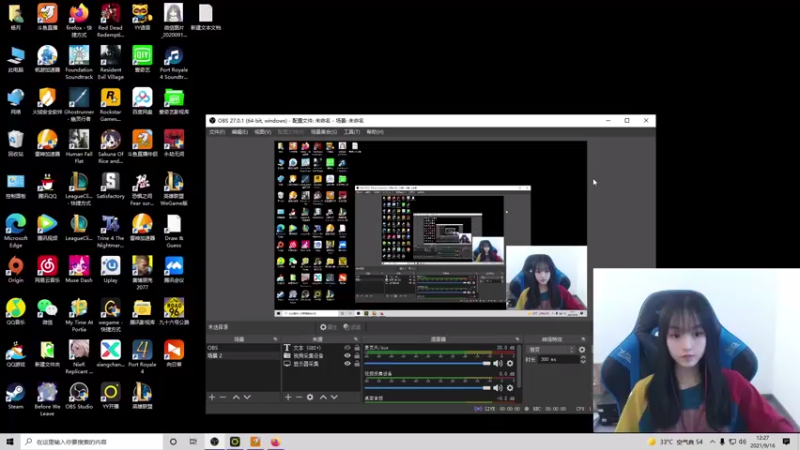Click the volume slider of the first mixer channel

428,363
